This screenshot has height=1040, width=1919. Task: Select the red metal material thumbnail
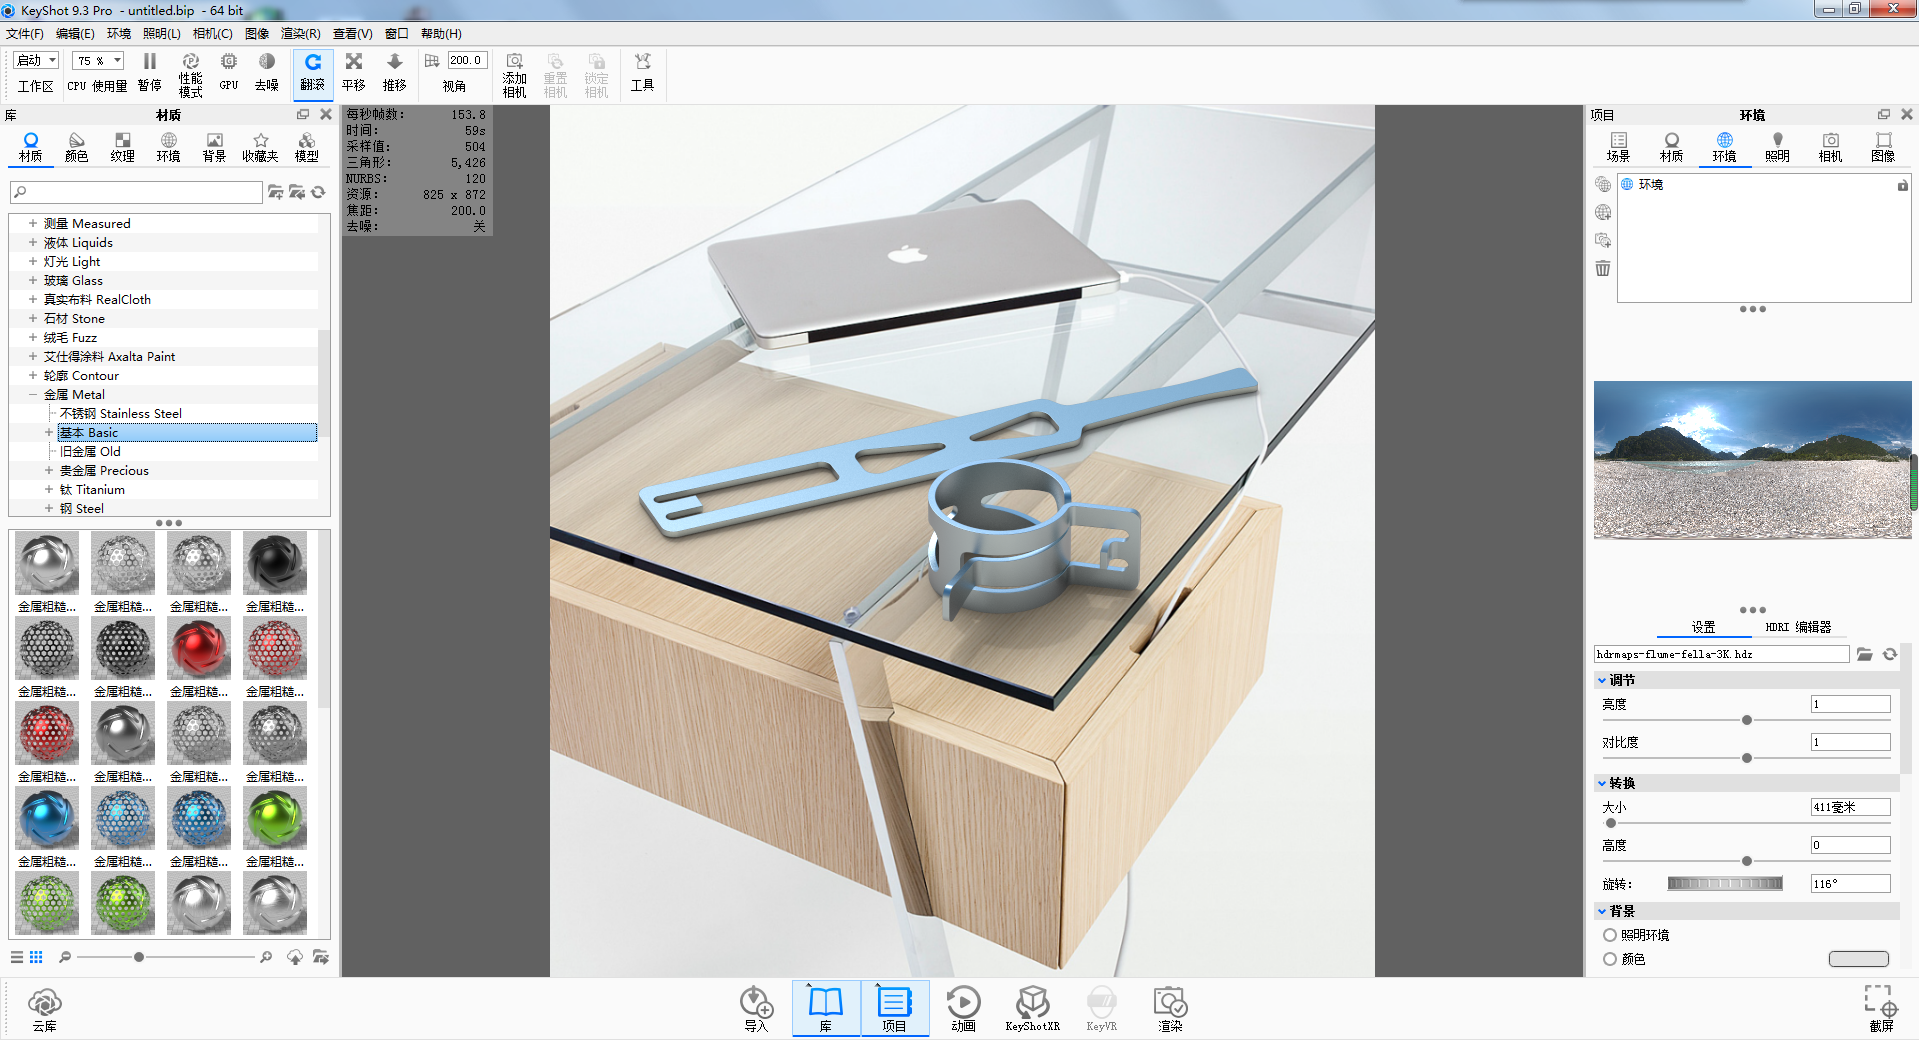(199, 648)
